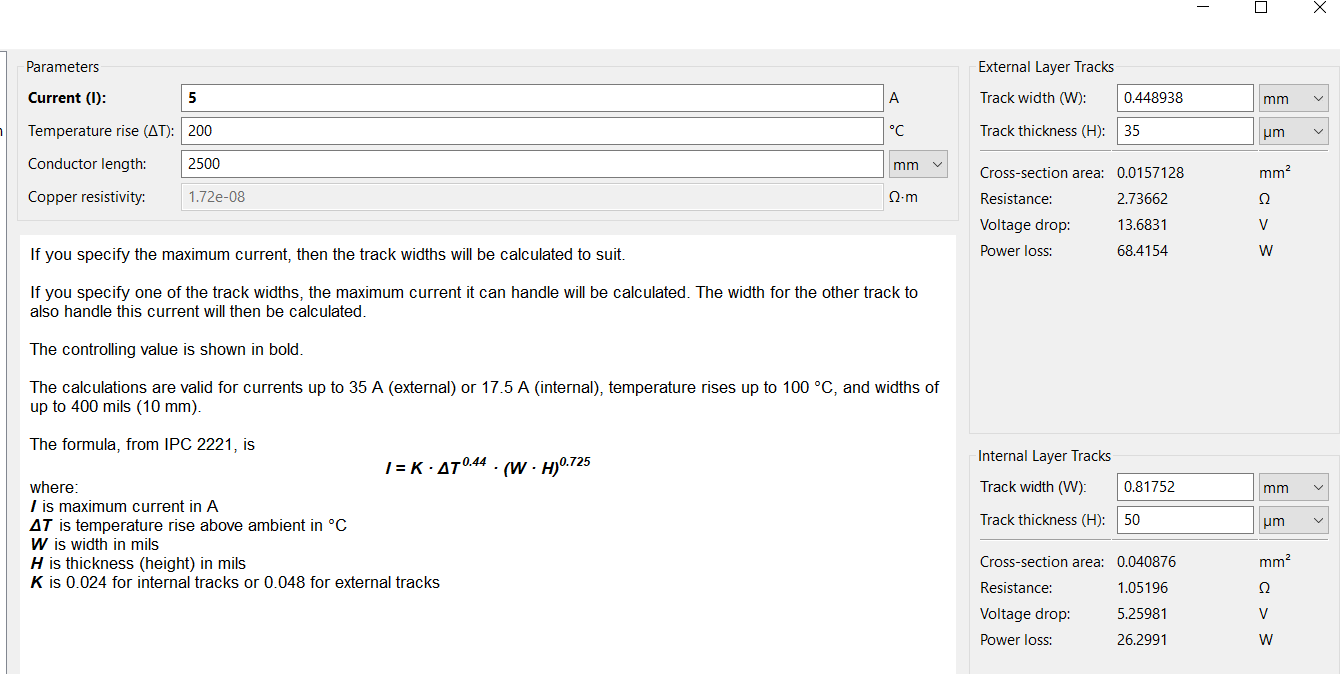The width and height of the screenshot is (1340, 674).
Task: Minimize the calculator window
Action: (x=1203, y=8)
